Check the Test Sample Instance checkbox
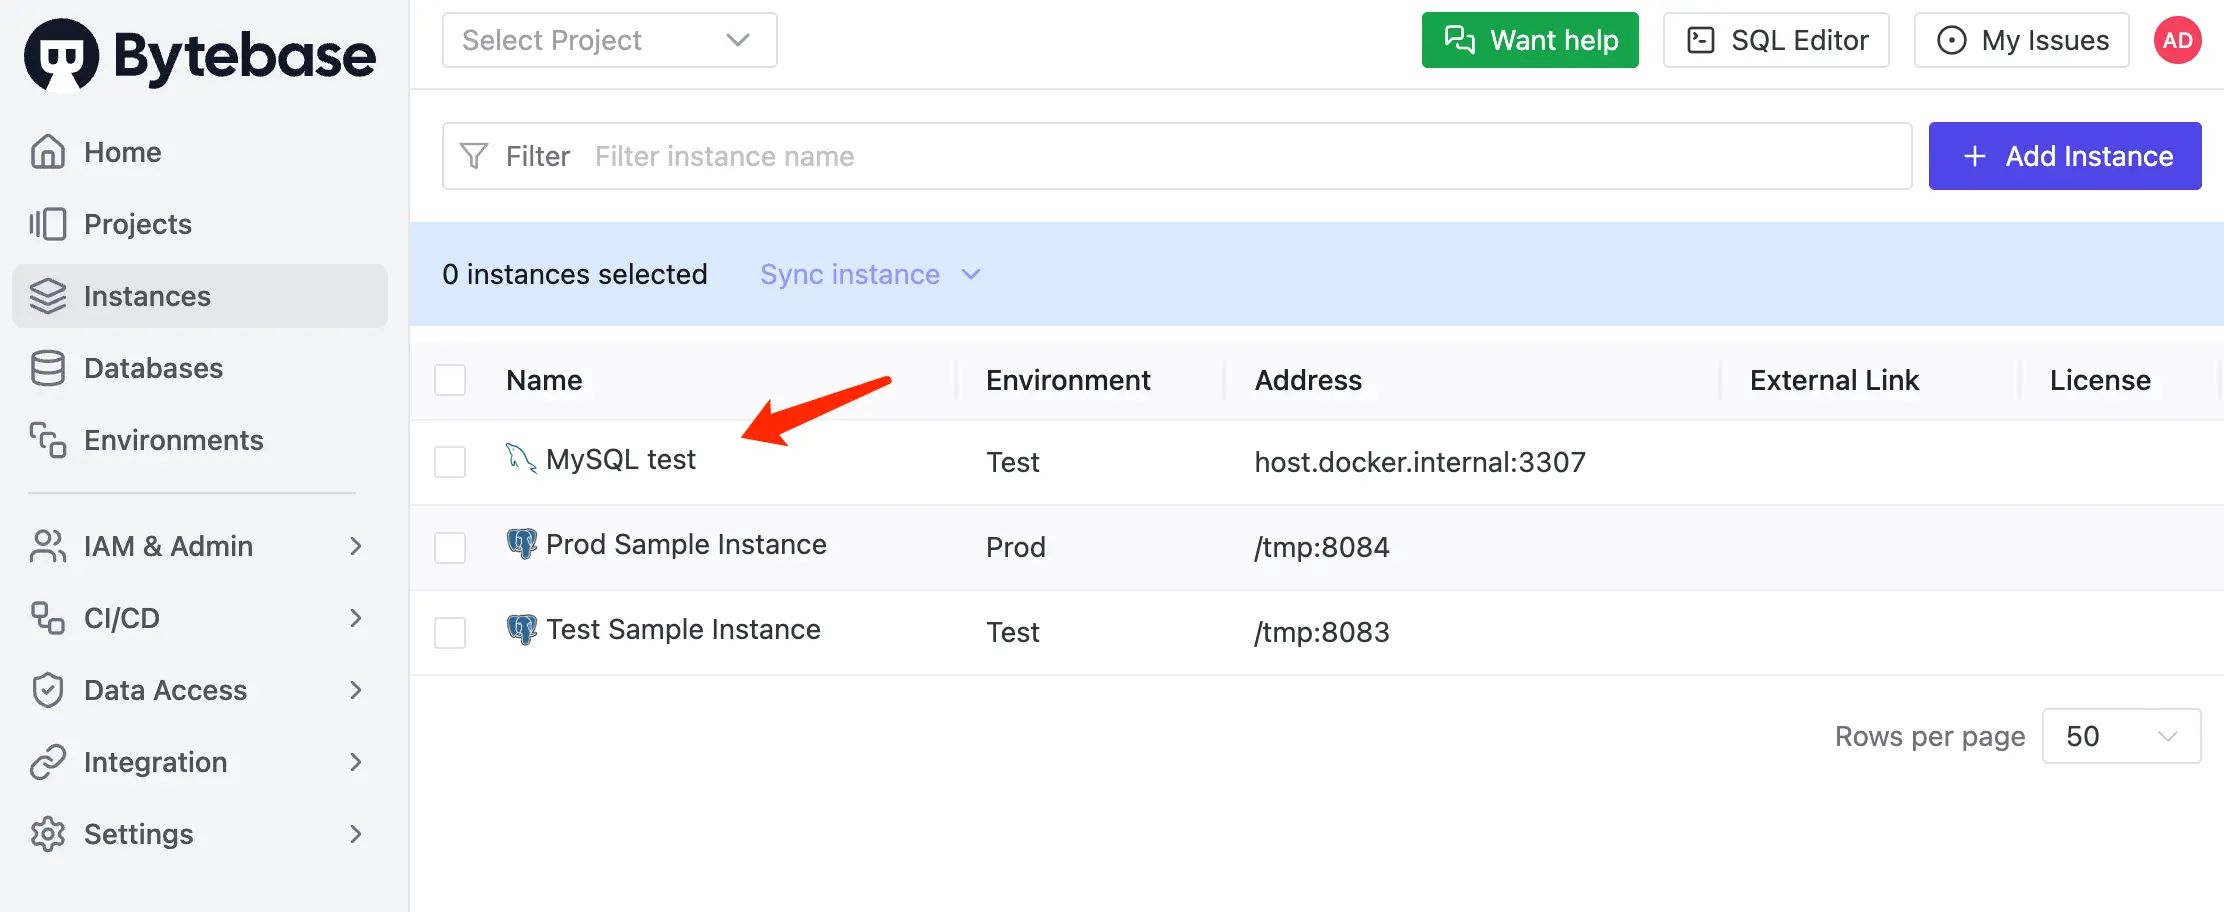Viewport: 2224px width, 912px height. pyautogui.click(x=450, y=632)
